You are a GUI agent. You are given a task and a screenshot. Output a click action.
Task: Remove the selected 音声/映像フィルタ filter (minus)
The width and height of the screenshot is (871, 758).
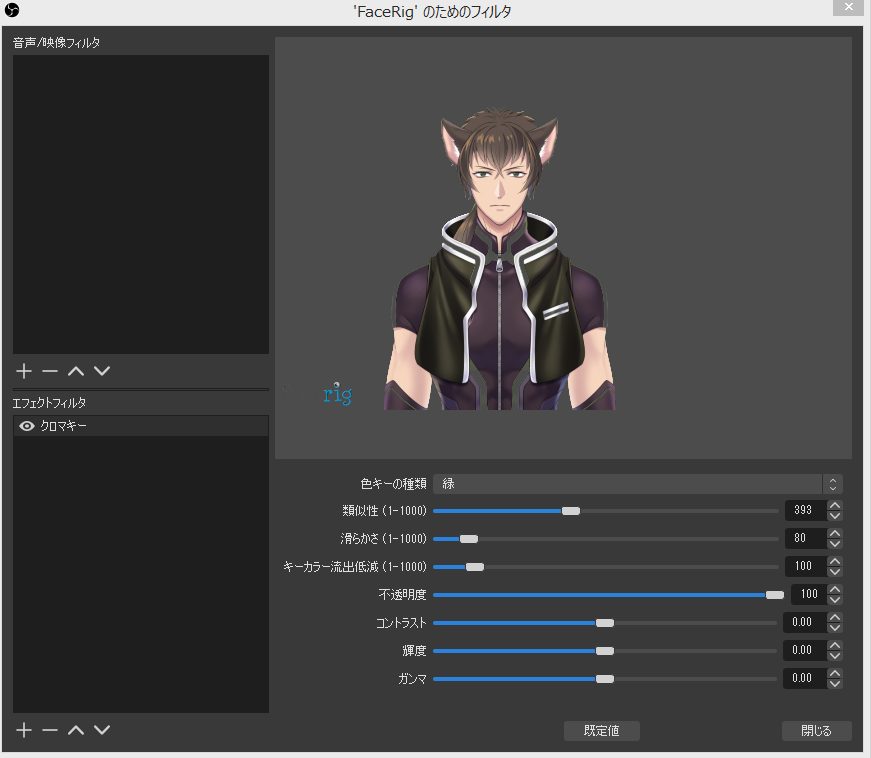pyautogui.click(x=50, y=370)
